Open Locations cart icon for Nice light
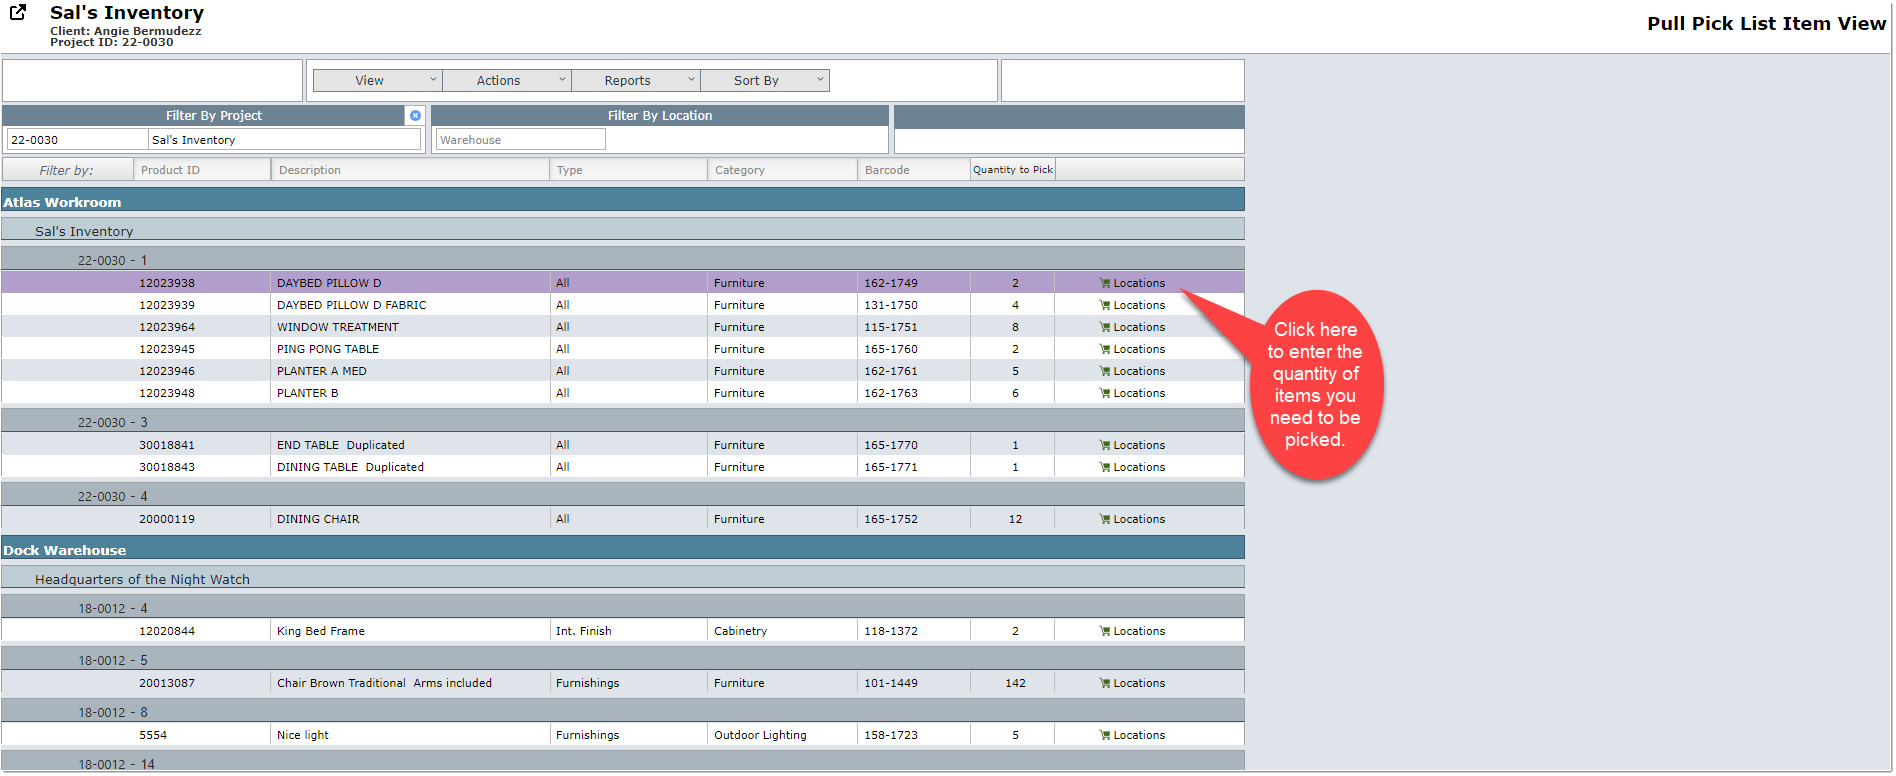The width and height of the screenshot is (1896, 776). click(1105, 735)
